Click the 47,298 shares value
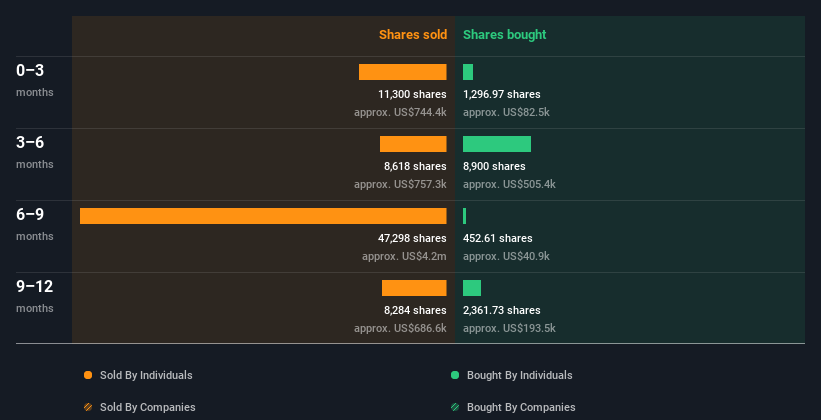The width and height of the screenshot is (821, 420). coord(412,238)
